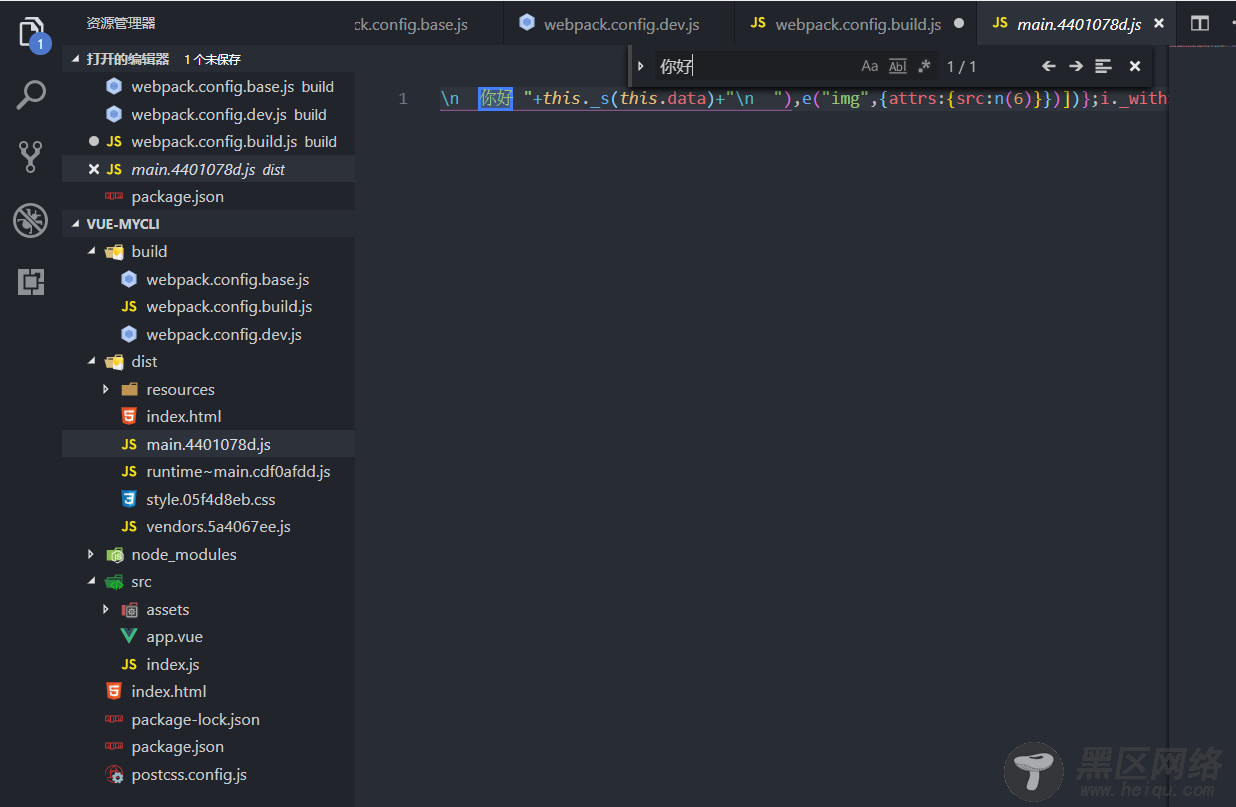Click HTML5 icon beside dist index.html

point(129,416)
